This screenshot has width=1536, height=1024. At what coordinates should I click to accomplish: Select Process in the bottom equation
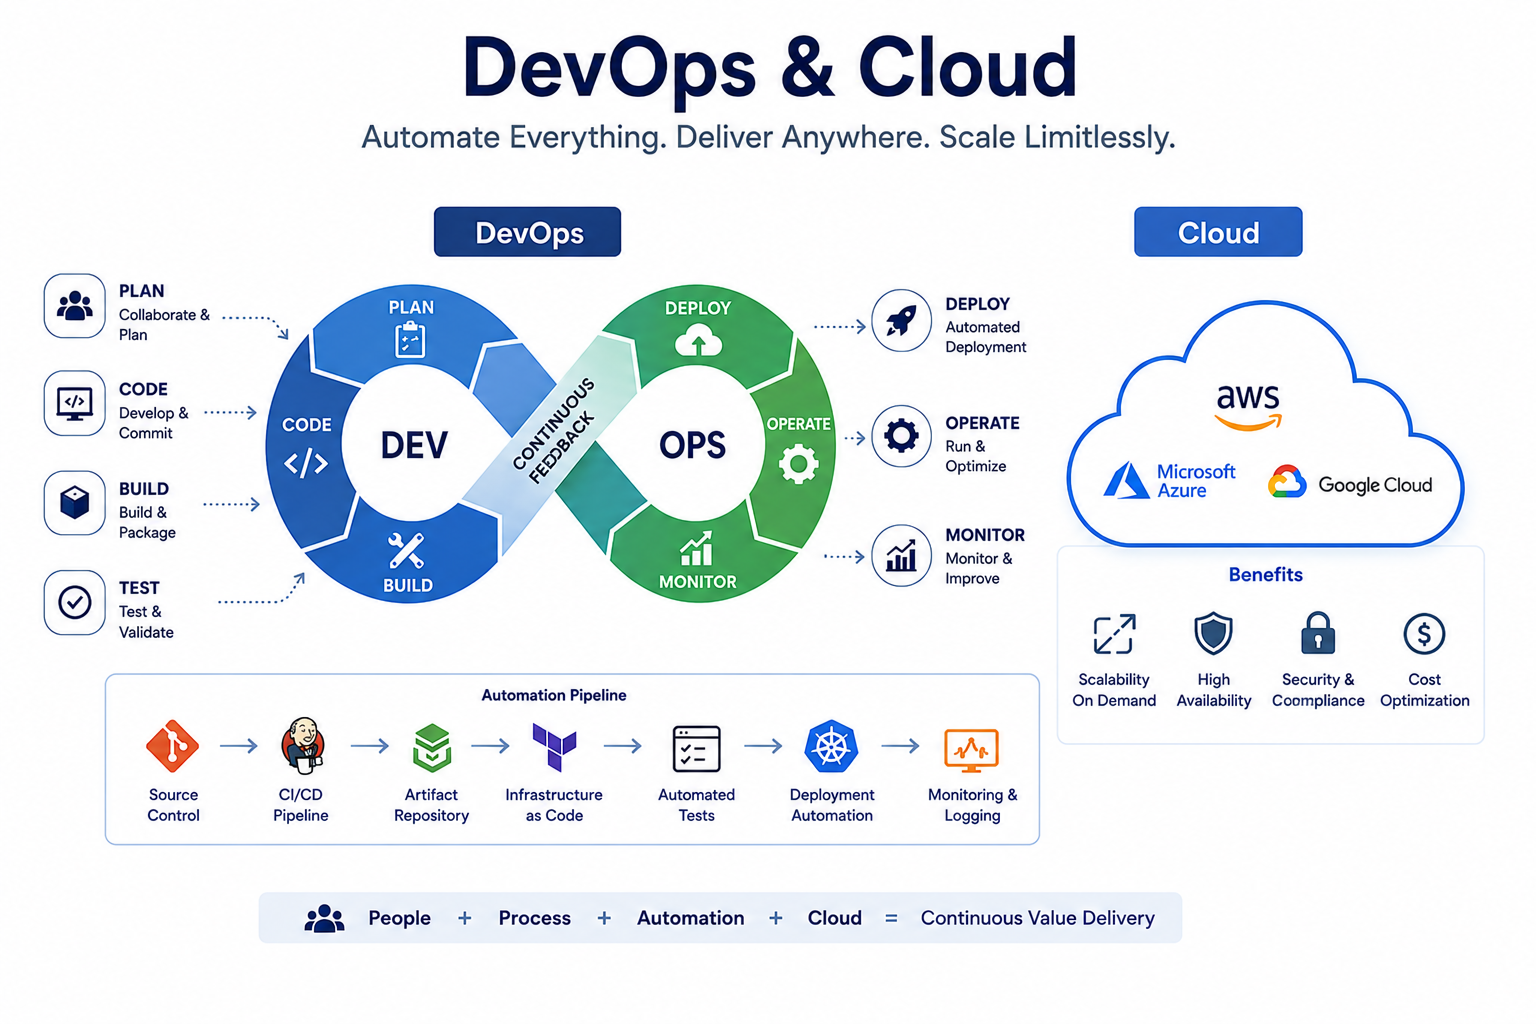pyautogui.click(x=535, y=918)
